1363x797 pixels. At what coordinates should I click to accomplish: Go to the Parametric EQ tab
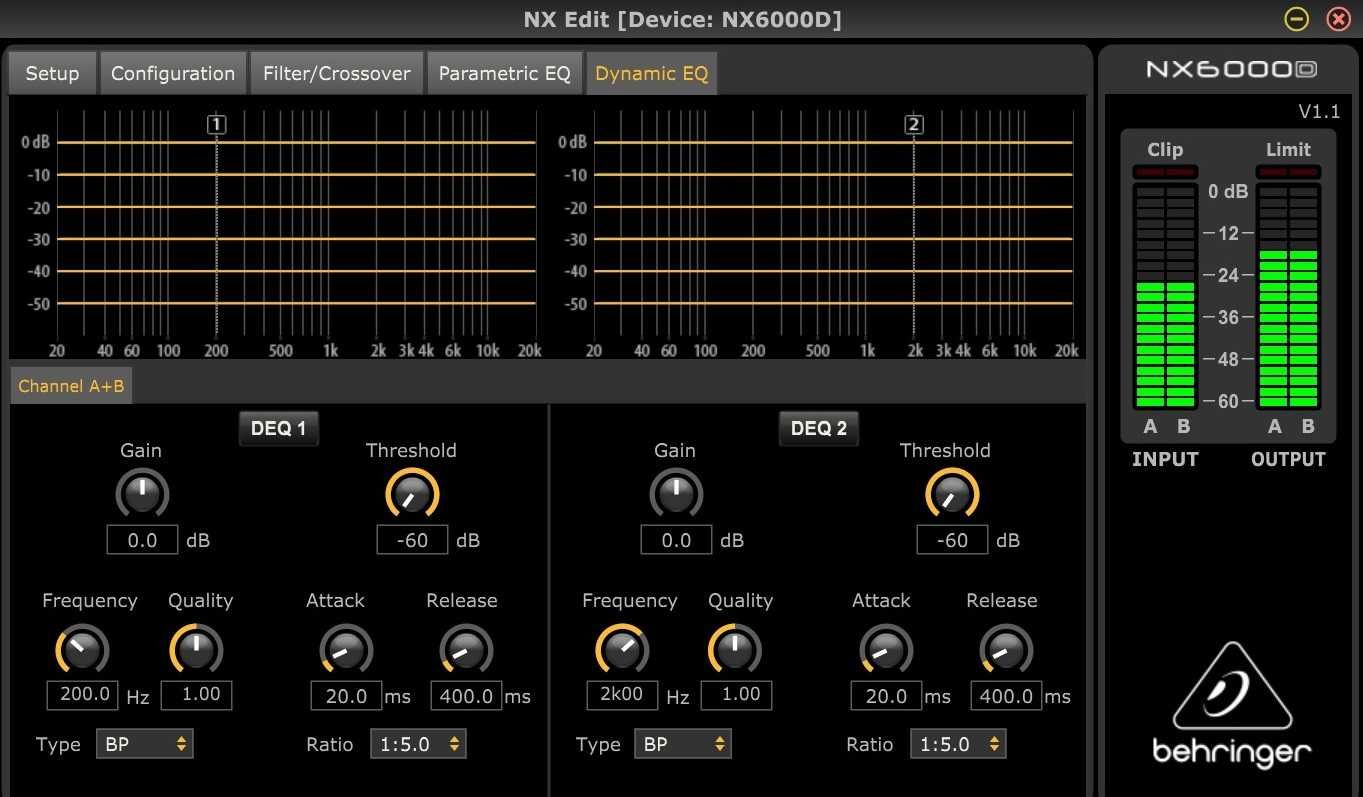click(505, 73)
